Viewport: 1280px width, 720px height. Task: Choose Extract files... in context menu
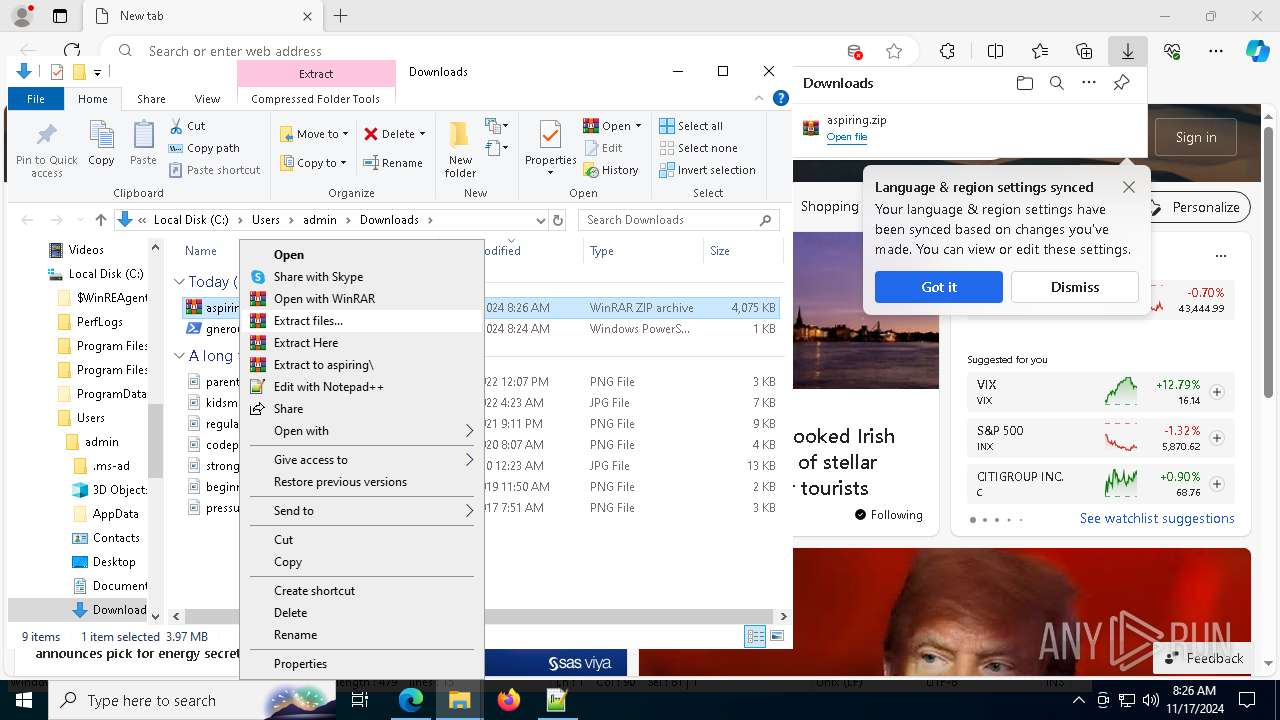point(361,321)
